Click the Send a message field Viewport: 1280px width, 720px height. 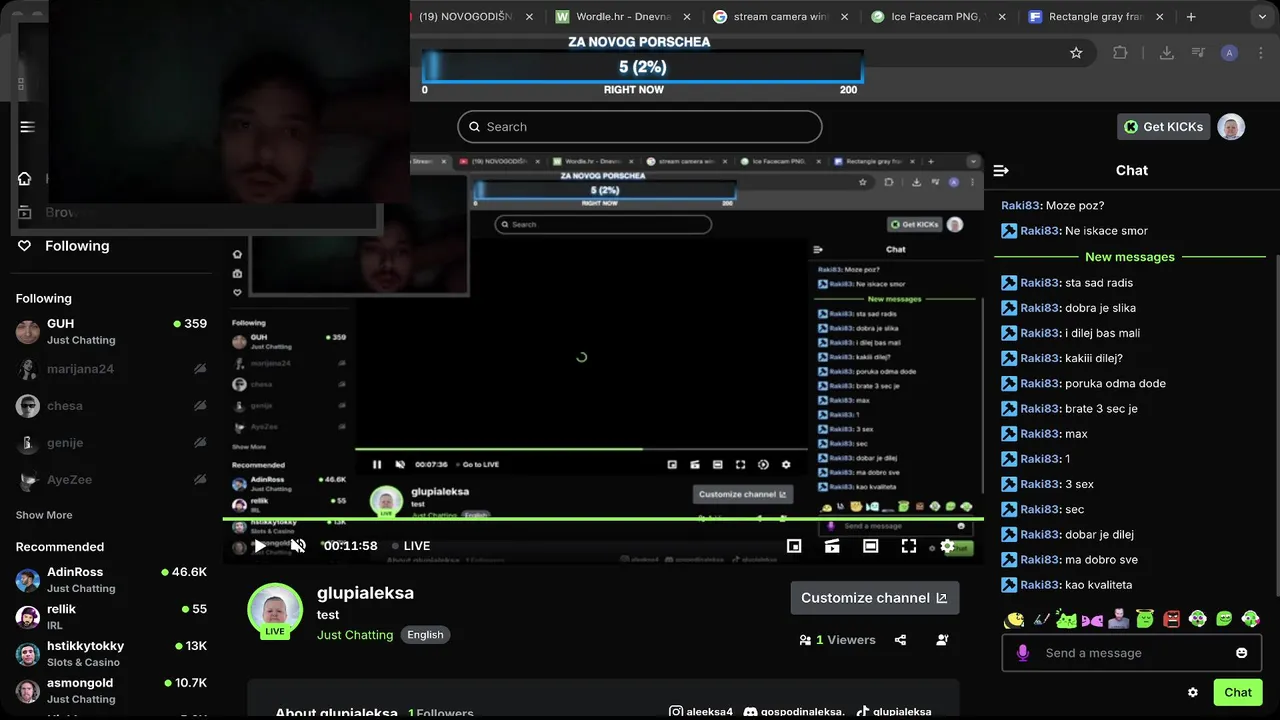(1132, 653)
